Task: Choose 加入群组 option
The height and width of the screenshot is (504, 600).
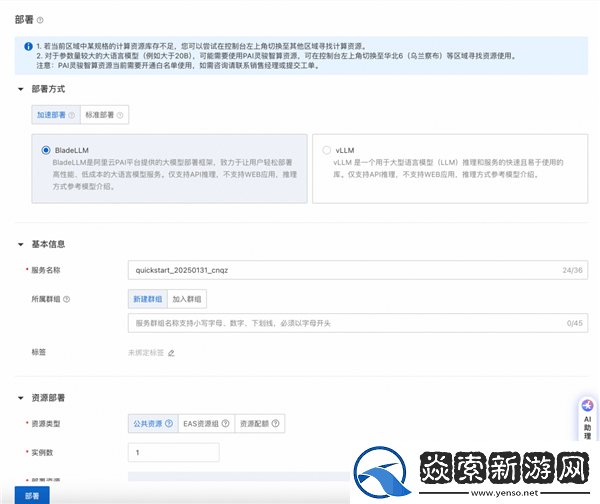Action: pos(187,299)
